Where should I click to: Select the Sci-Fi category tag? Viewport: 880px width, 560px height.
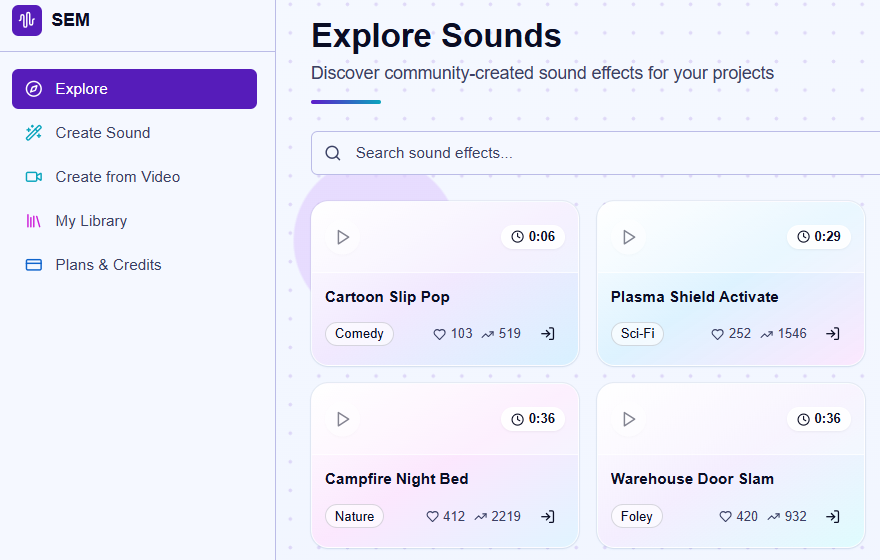(x=638, y=334)
